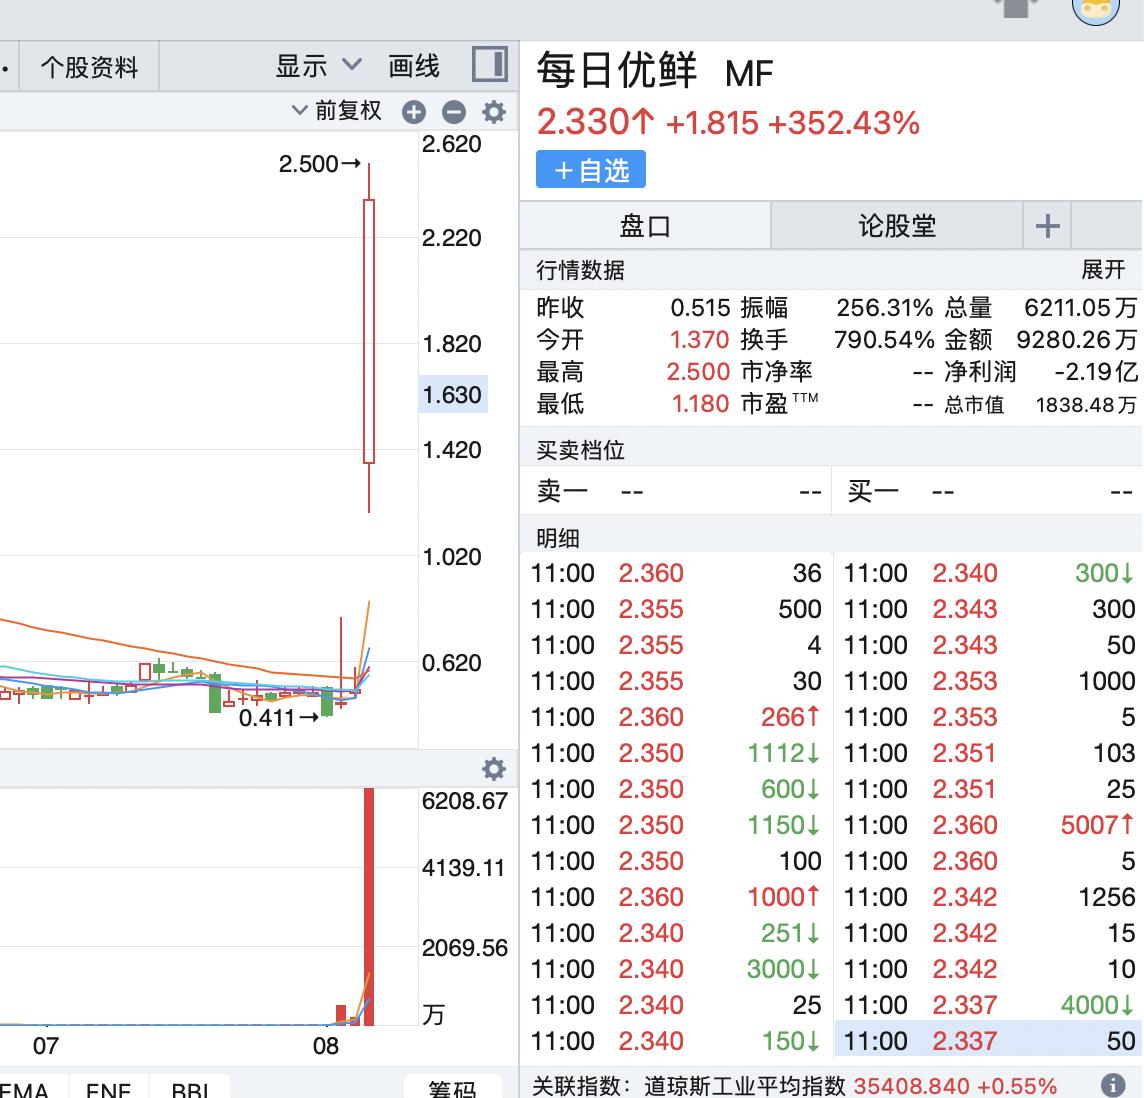Zoom in the chart with plus icon
This screenshot has height=1098, width=1144.
414,112
